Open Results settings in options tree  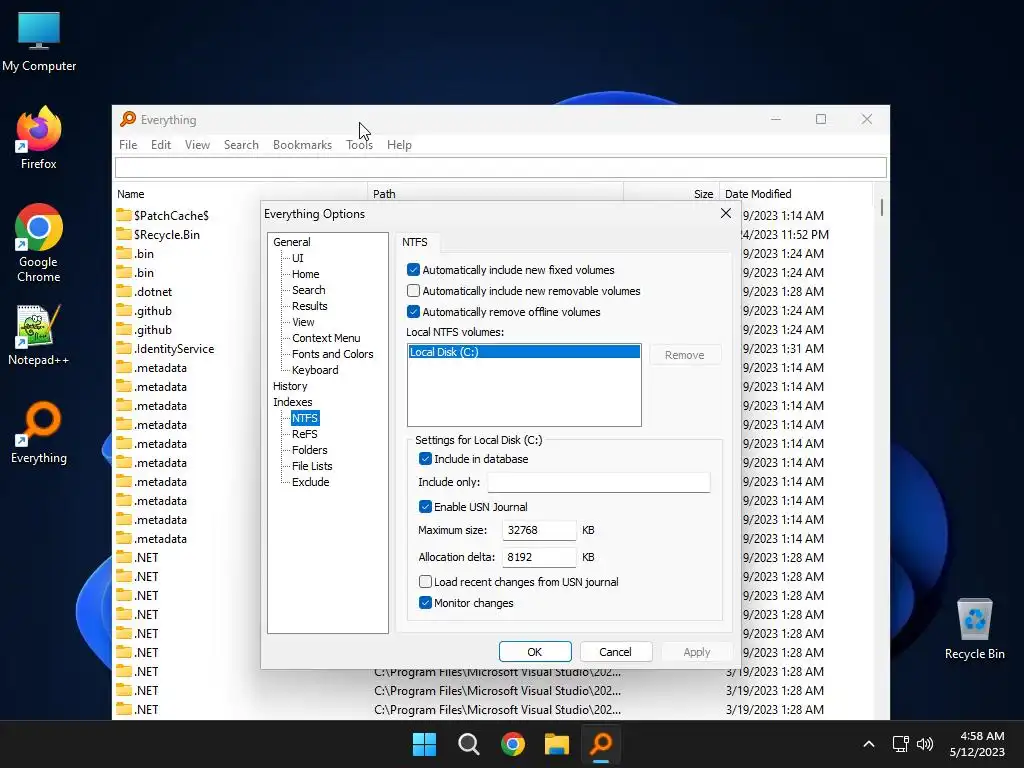click(x=310, y=306)
